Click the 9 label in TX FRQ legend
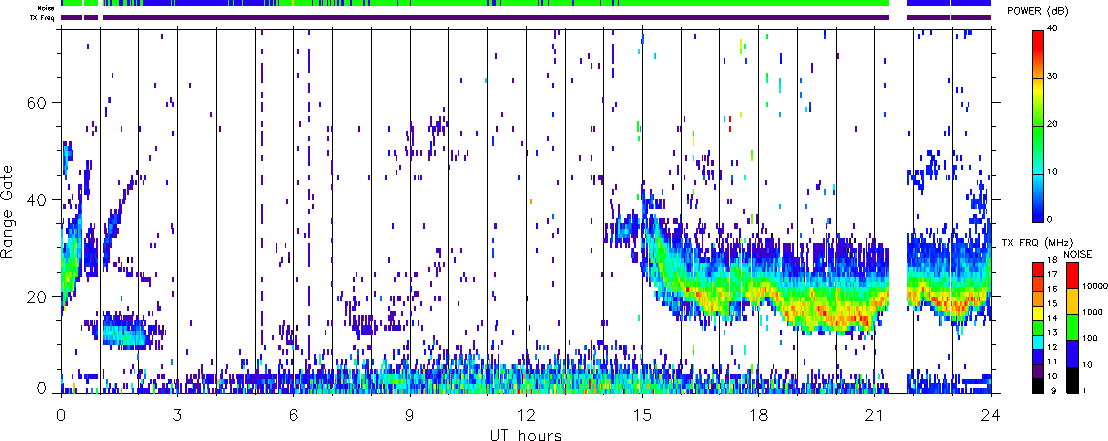Screen dimensions: 1108x441 [1054, 391]
